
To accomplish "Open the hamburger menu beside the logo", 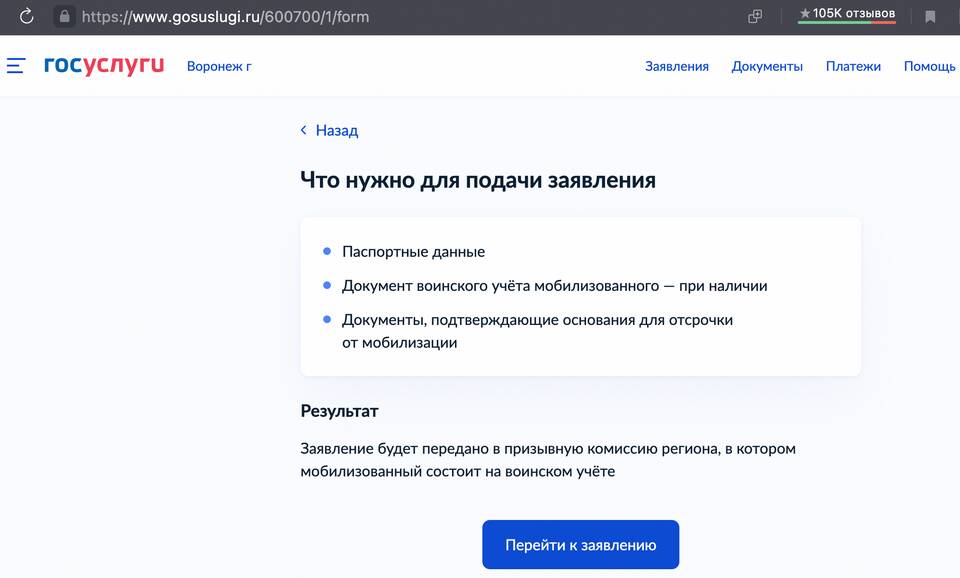I will point(16,66).
